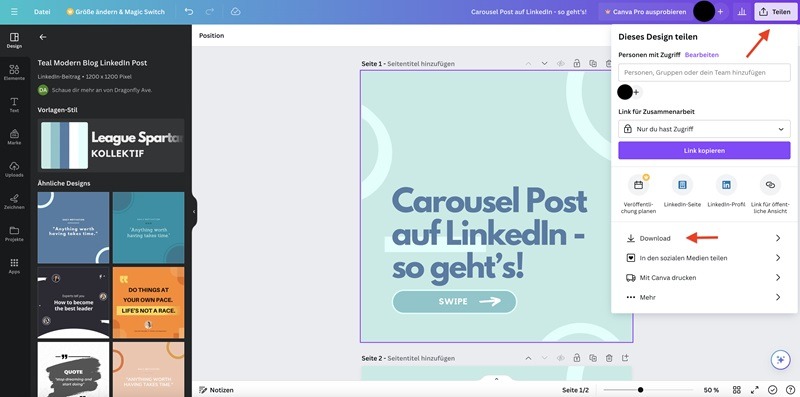The image size is (800, 397).
Task: Select teal 'Anything worth having' template
Action: pyautogui.click(x=148, y=228)
